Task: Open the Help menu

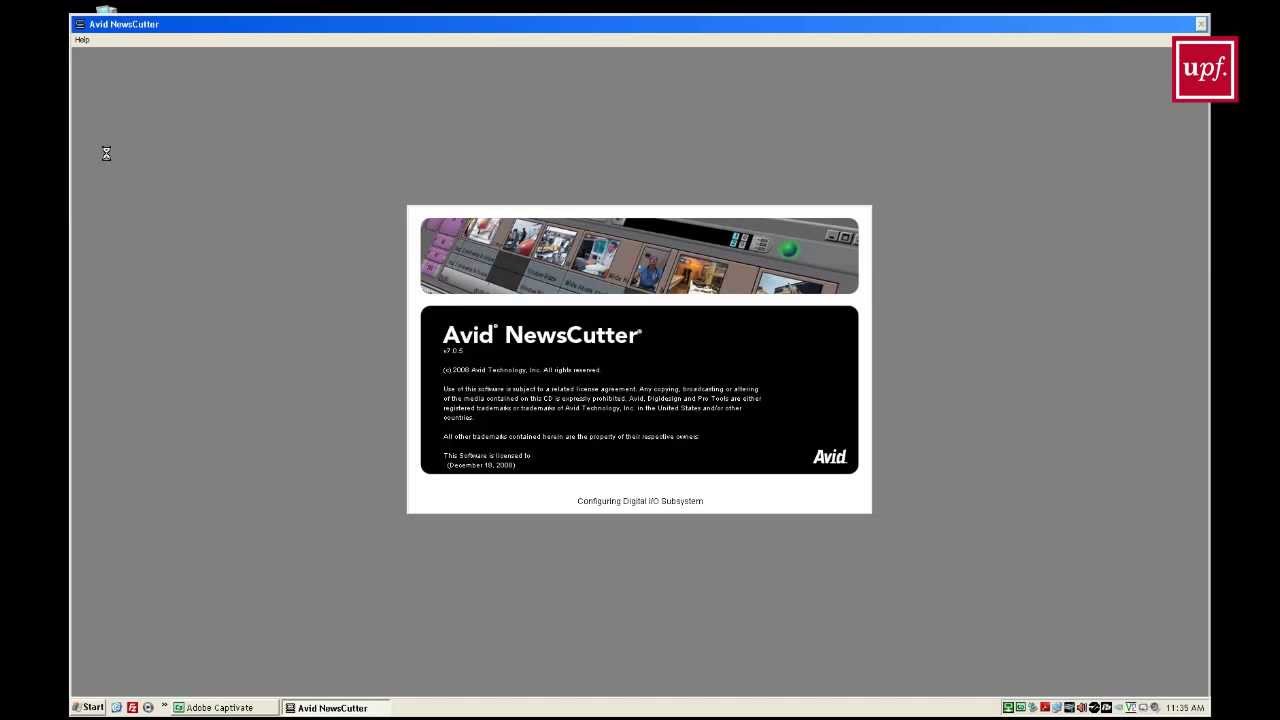Action: tap(82, 40)
